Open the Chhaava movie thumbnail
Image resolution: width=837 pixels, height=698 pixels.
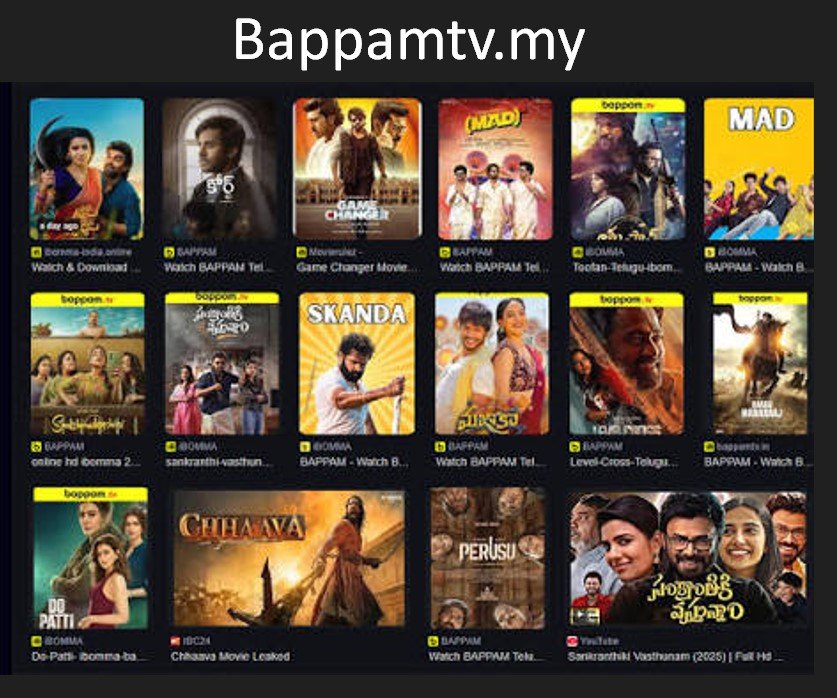coord(288,558)
